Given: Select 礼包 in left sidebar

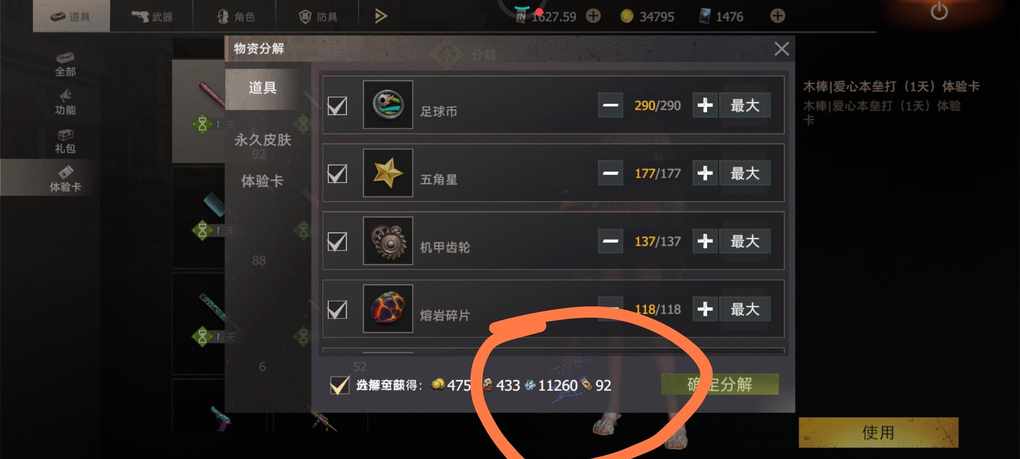Looking at the screenshot, I should pyautogui.click(x=65, y=141).
